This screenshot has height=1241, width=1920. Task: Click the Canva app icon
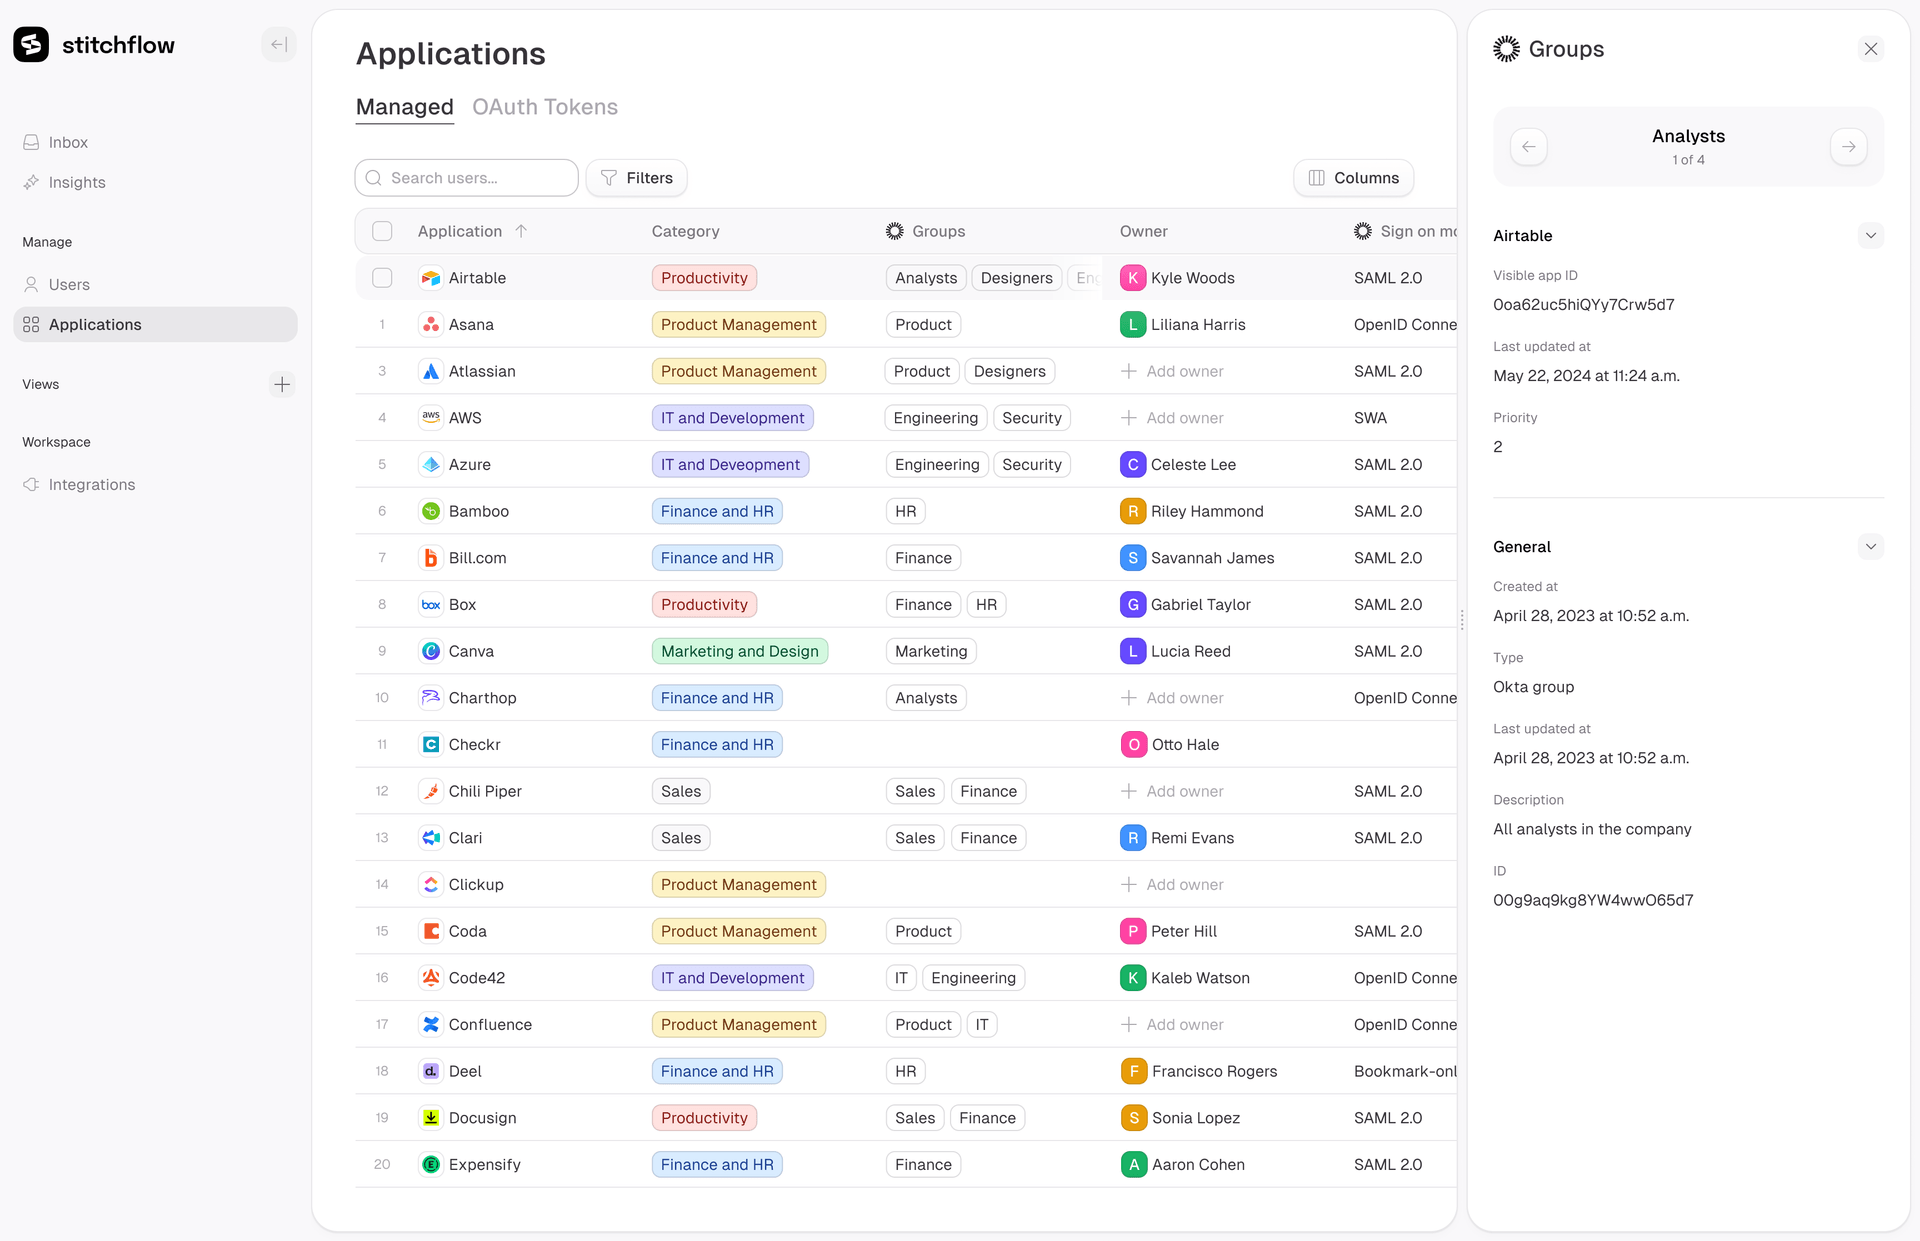coord(431,651)
